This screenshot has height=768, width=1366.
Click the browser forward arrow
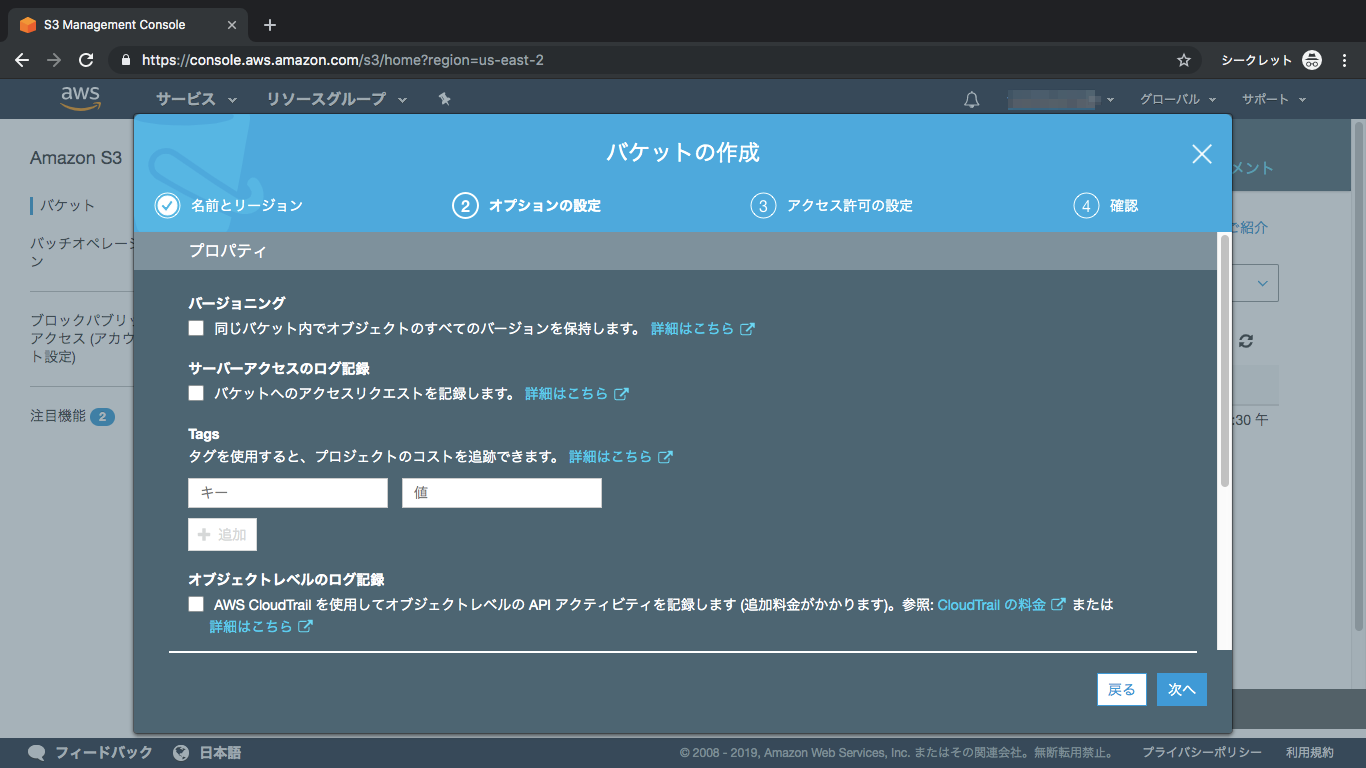coord(54,60)
